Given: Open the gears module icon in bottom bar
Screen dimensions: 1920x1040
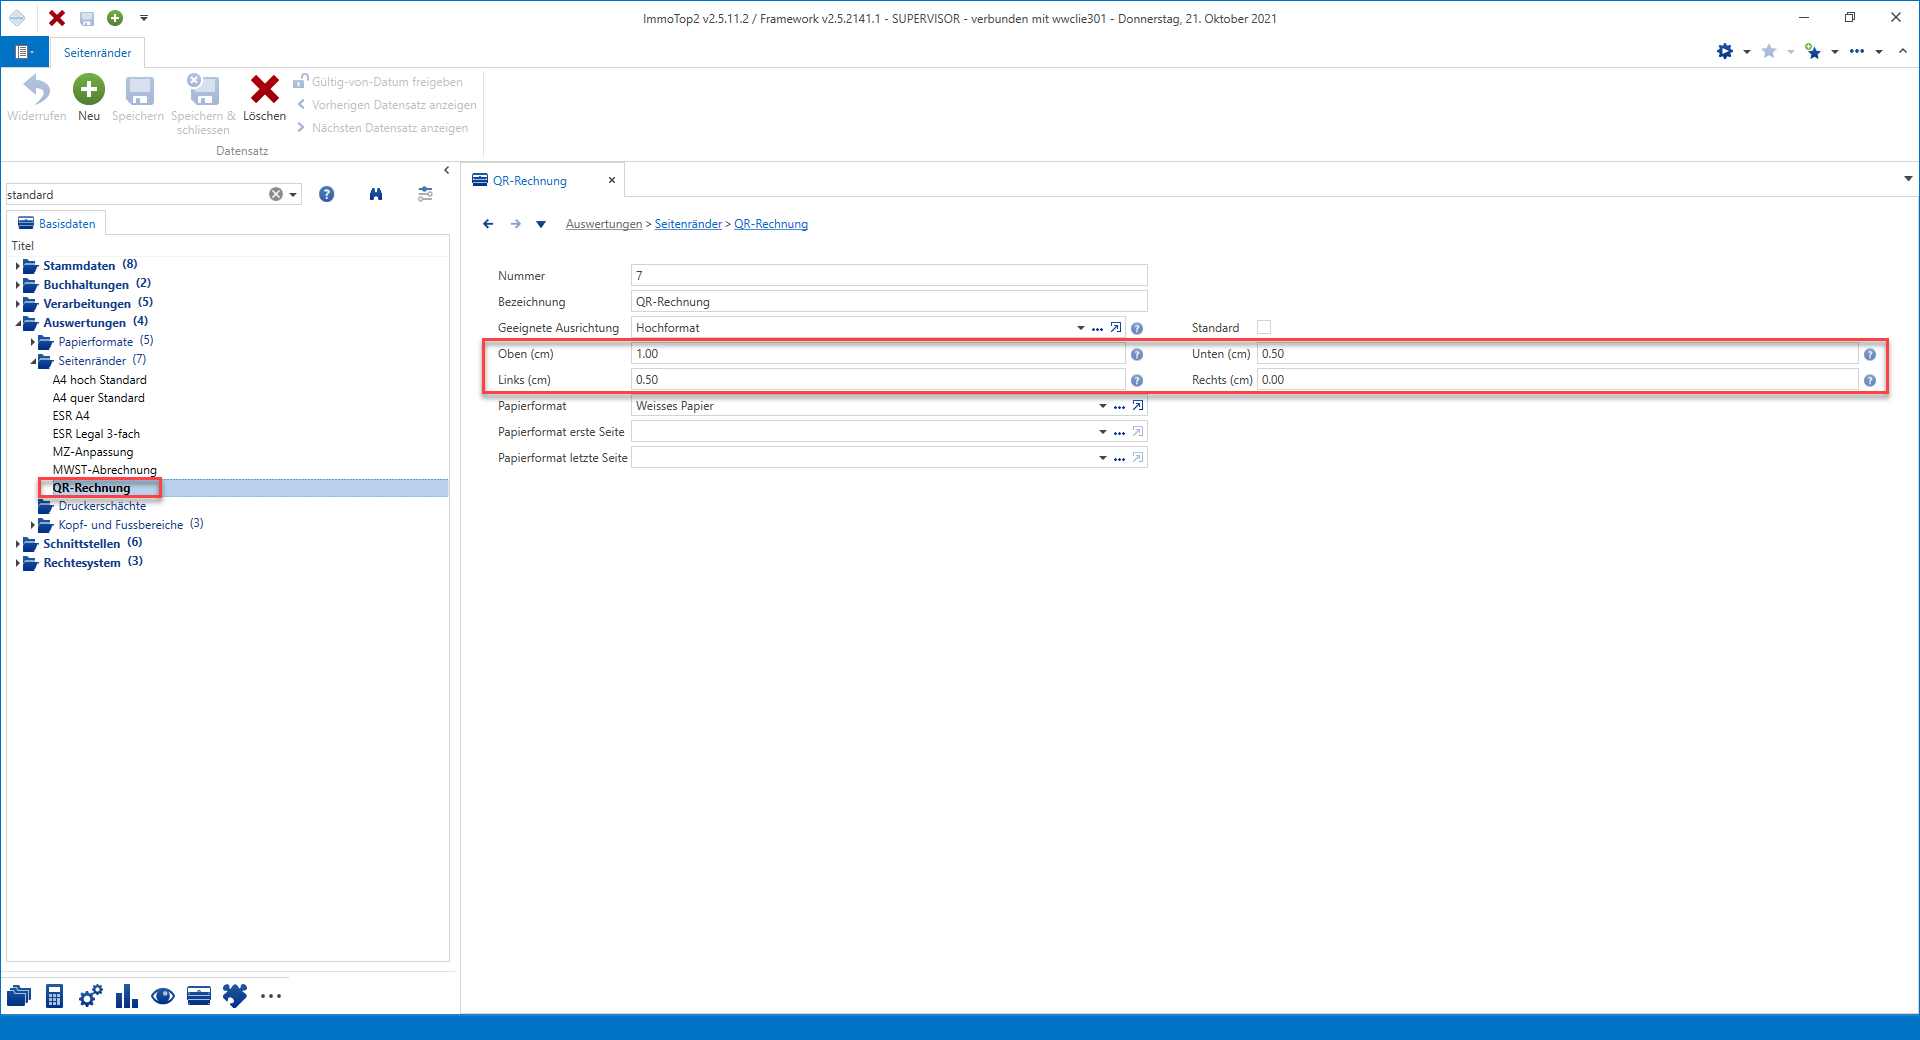Looking at the screenshot, I should click(x=91, y=996).
